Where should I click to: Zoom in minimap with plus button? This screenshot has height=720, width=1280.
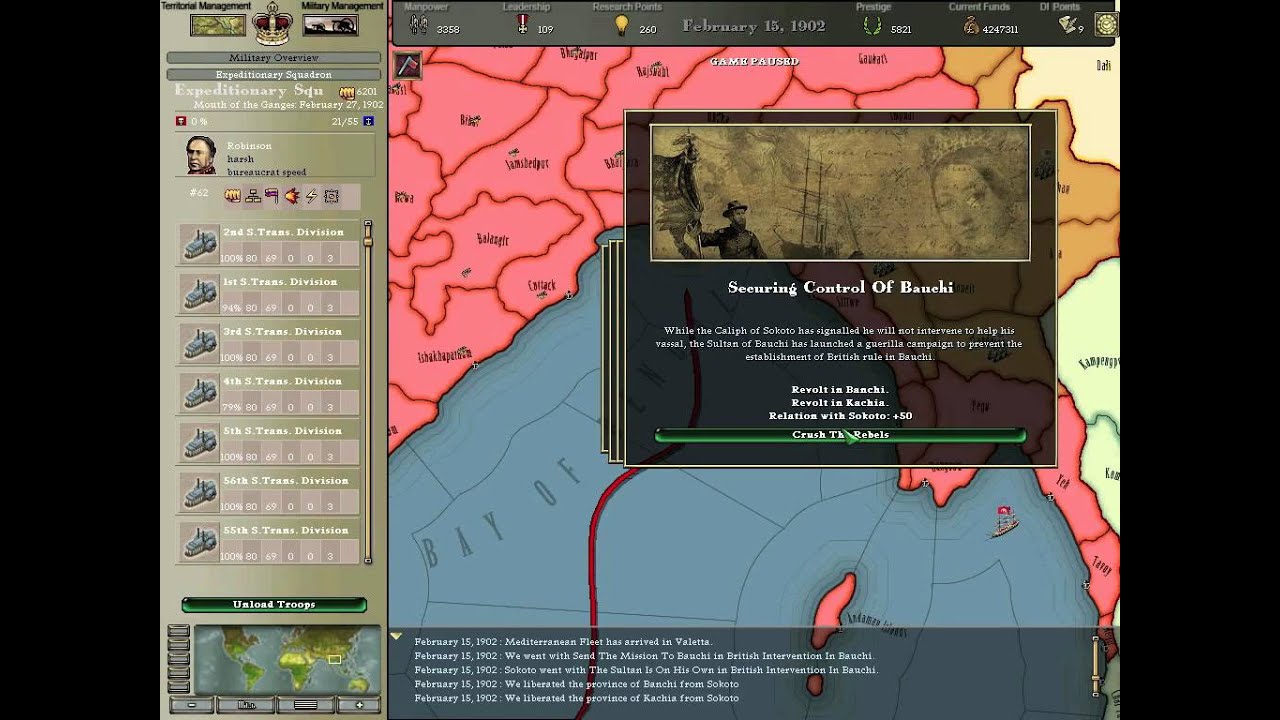coord(359,705)
